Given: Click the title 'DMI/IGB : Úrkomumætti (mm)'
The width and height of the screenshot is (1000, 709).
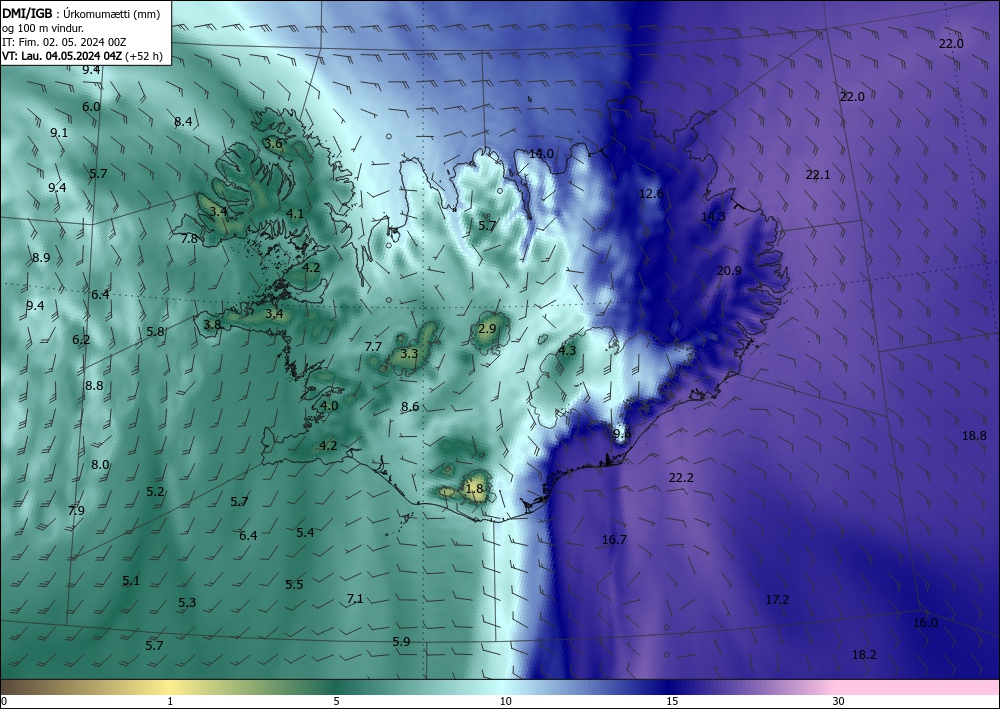Looking at the screenshot, I should tap(81, 14).
